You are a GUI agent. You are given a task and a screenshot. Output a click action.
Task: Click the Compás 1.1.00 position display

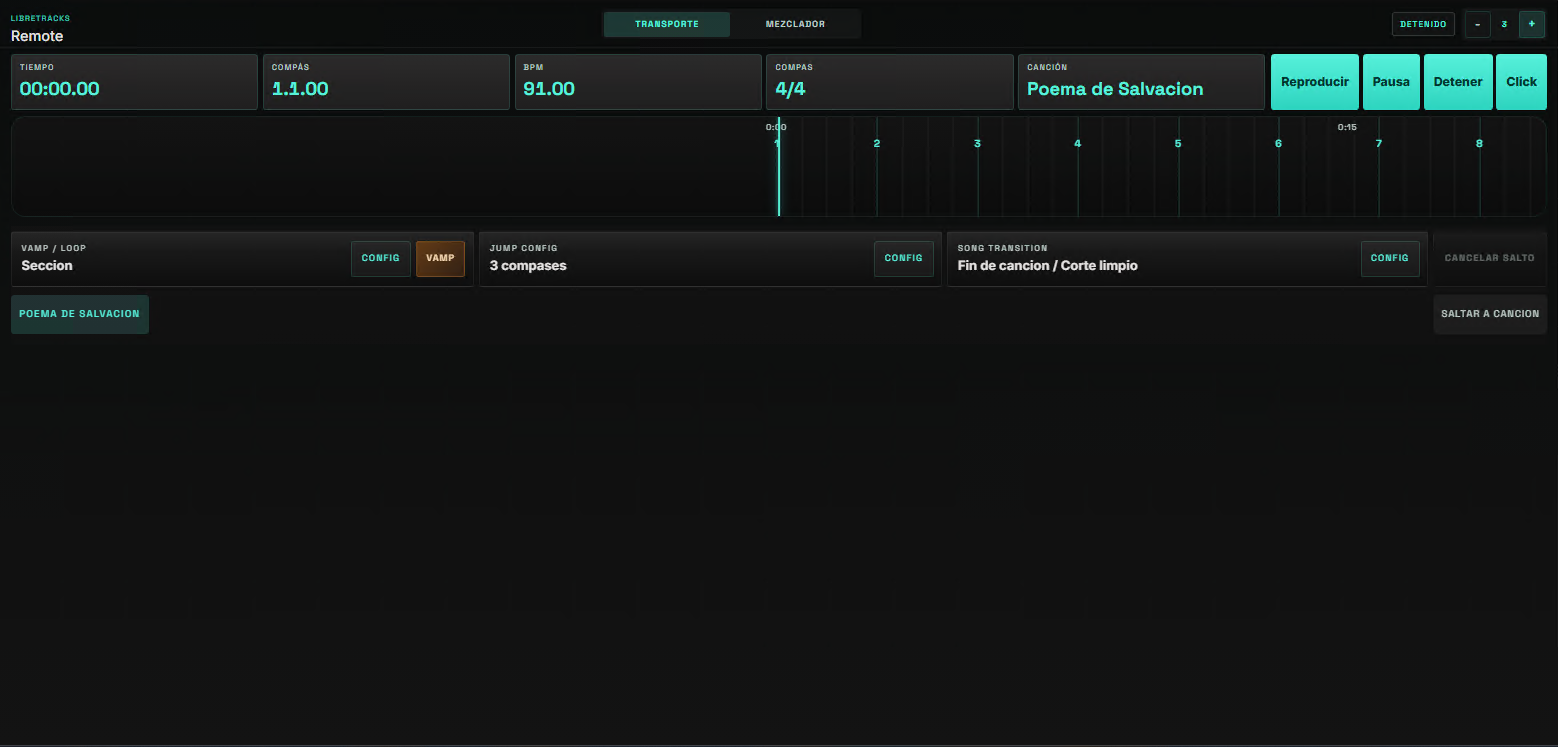(386, 82)
